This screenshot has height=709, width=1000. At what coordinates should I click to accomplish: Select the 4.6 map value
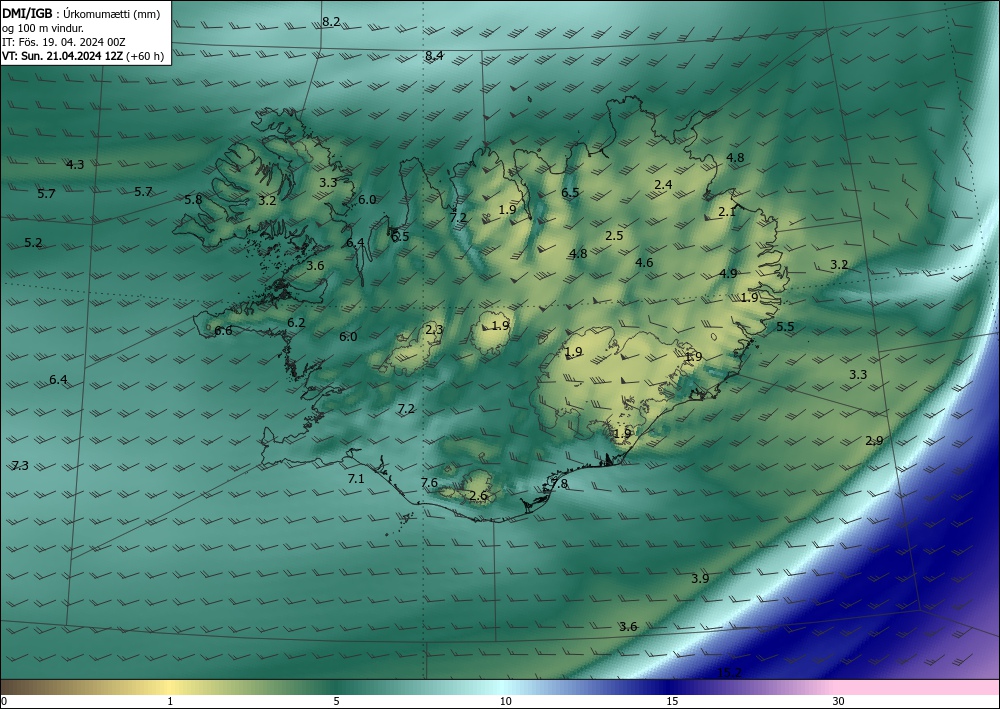tap(644, 263)
